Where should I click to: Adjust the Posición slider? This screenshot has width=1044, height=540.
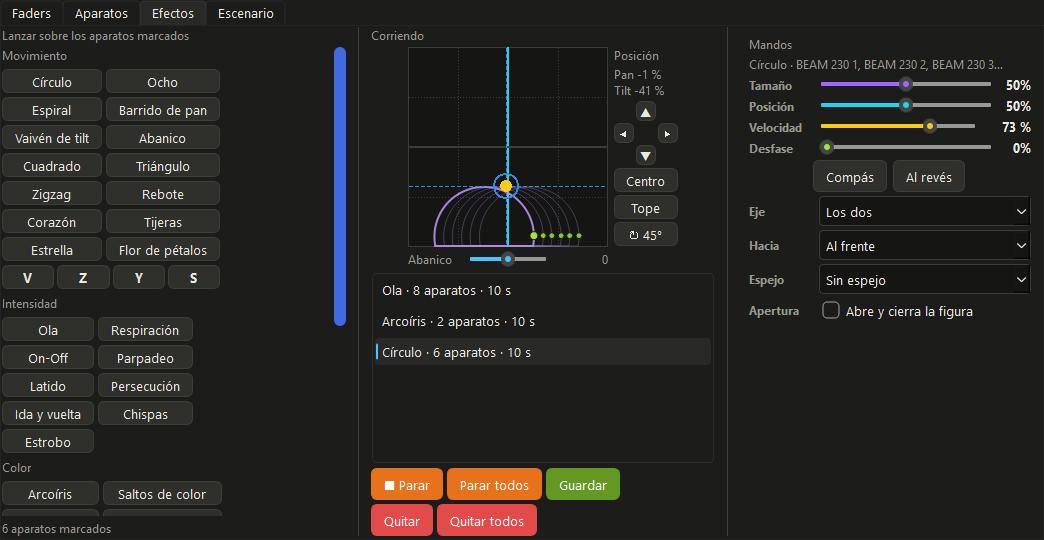906,106
